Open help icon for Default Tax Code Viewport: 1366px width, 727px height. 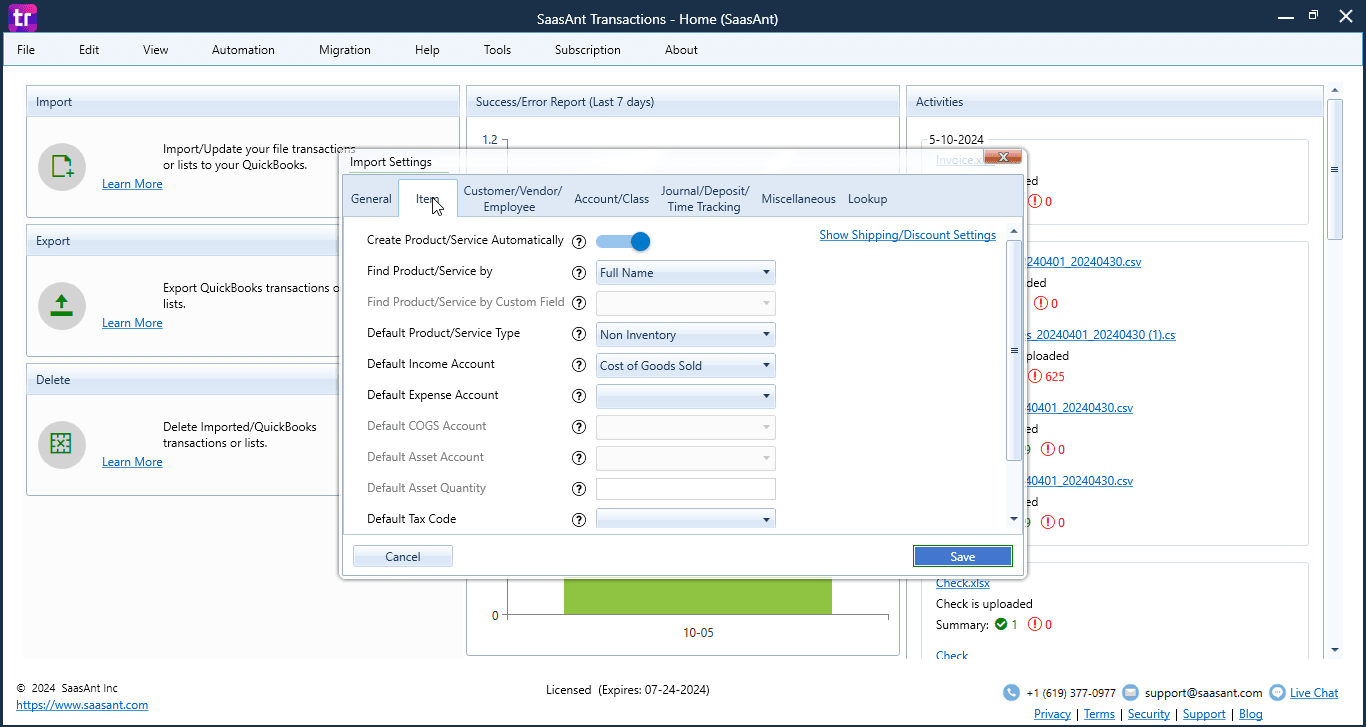(578, 520)
